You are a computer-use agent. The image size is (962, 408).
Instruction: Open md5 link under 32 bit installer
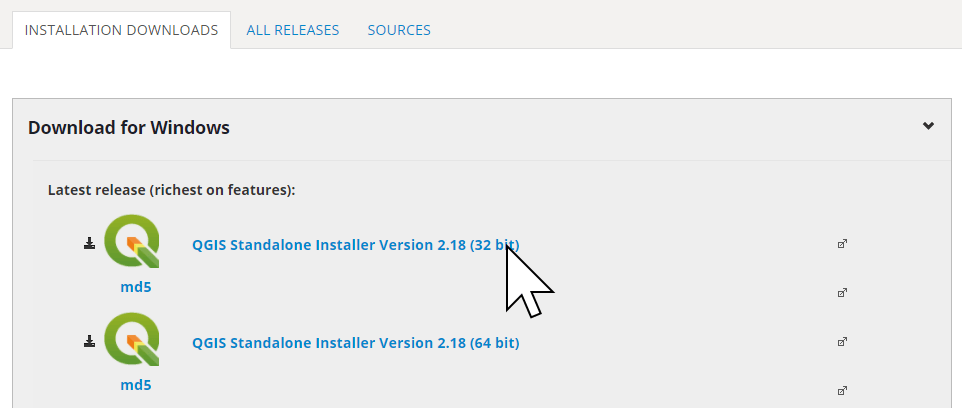click(136, 287)
